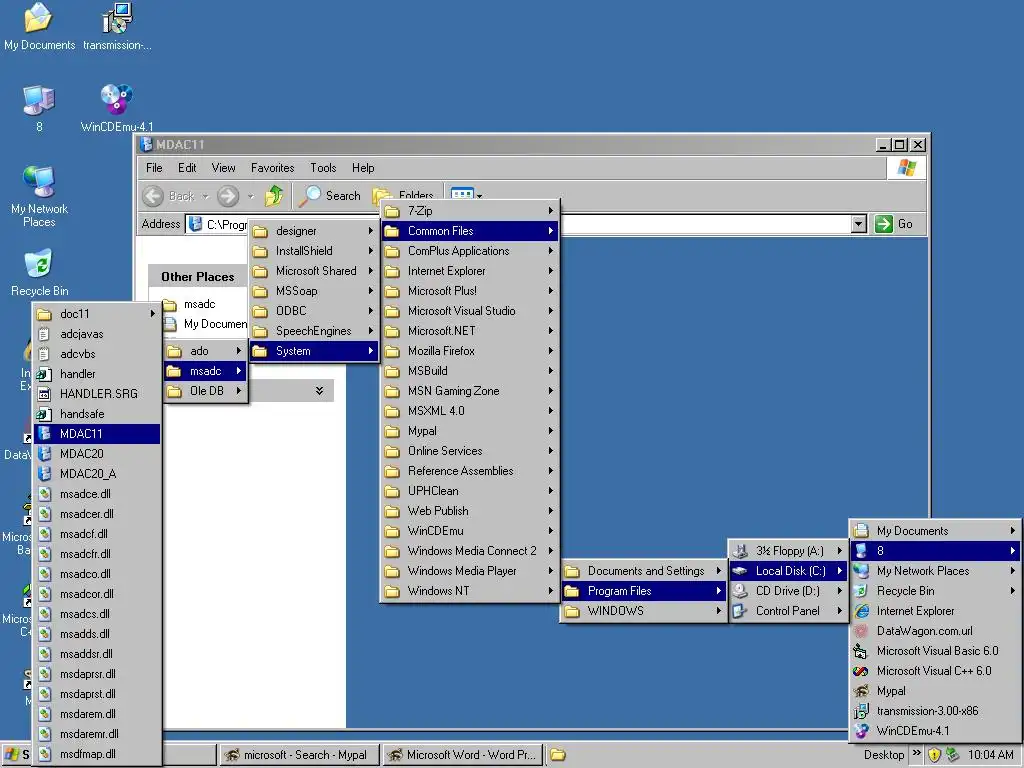Viewport: 1024px width, 768px height.
Task: Choose the adcjavas file entry
Action: point(97,334)
